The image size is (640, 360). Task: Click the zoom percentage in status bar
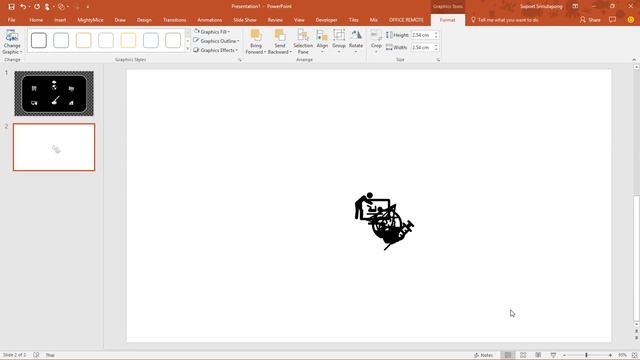click(622, 355)
